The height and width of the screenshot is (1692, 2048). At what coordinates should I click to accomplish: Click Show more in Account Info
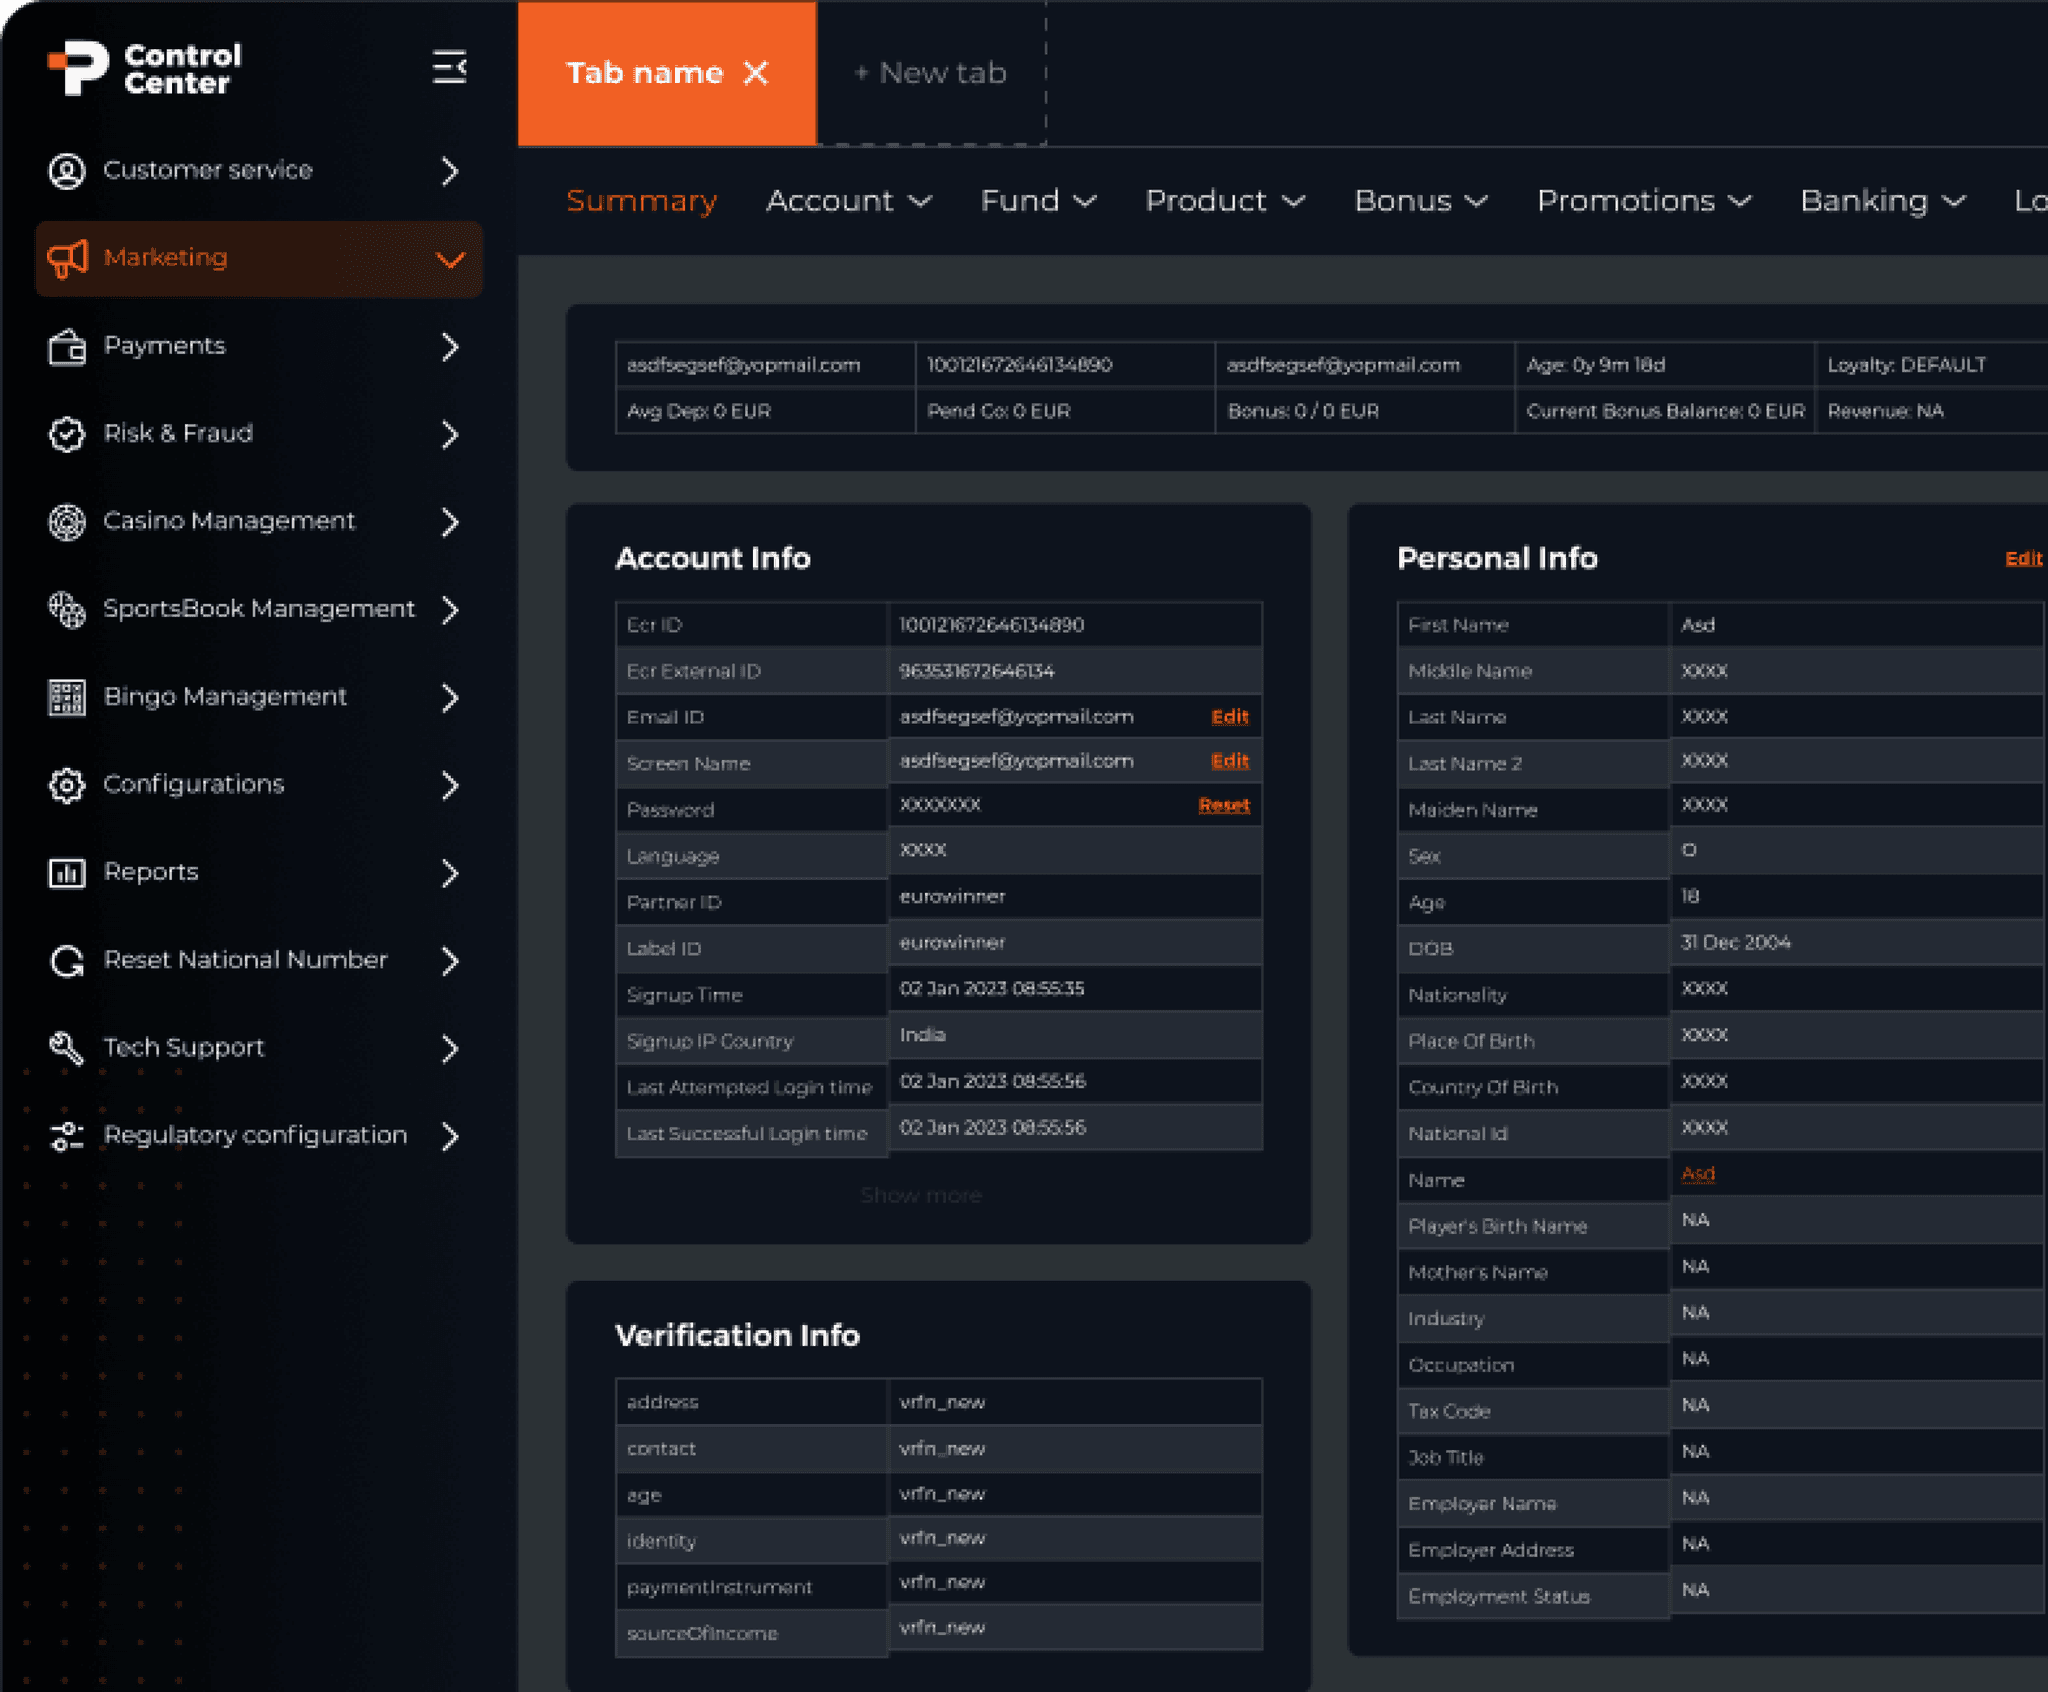click(920, 1194)
